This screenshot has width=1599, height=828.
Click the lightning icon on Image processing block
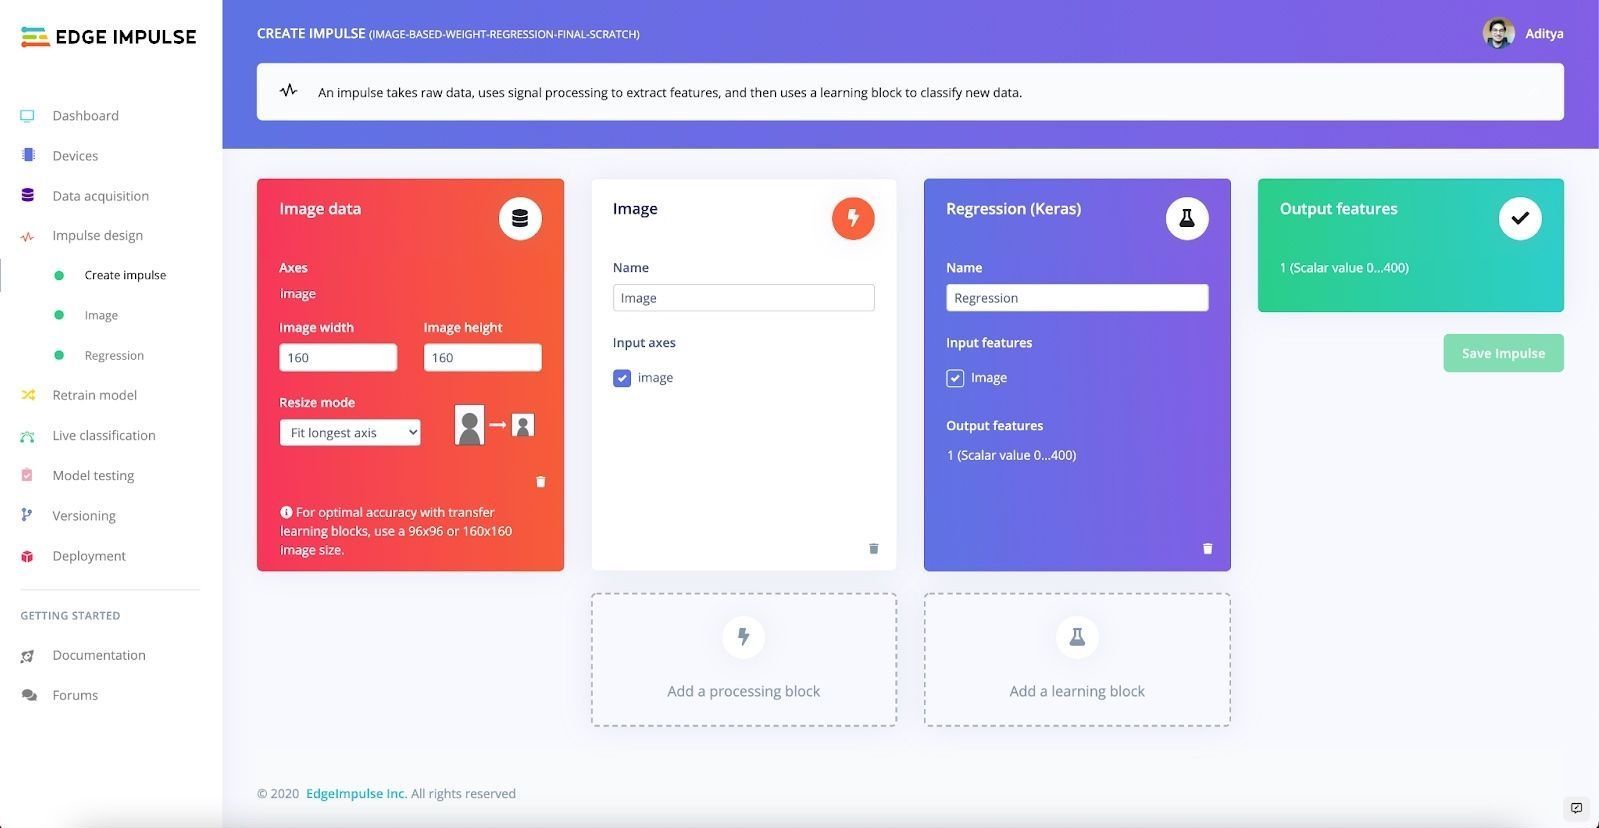[x=853, y=218]
